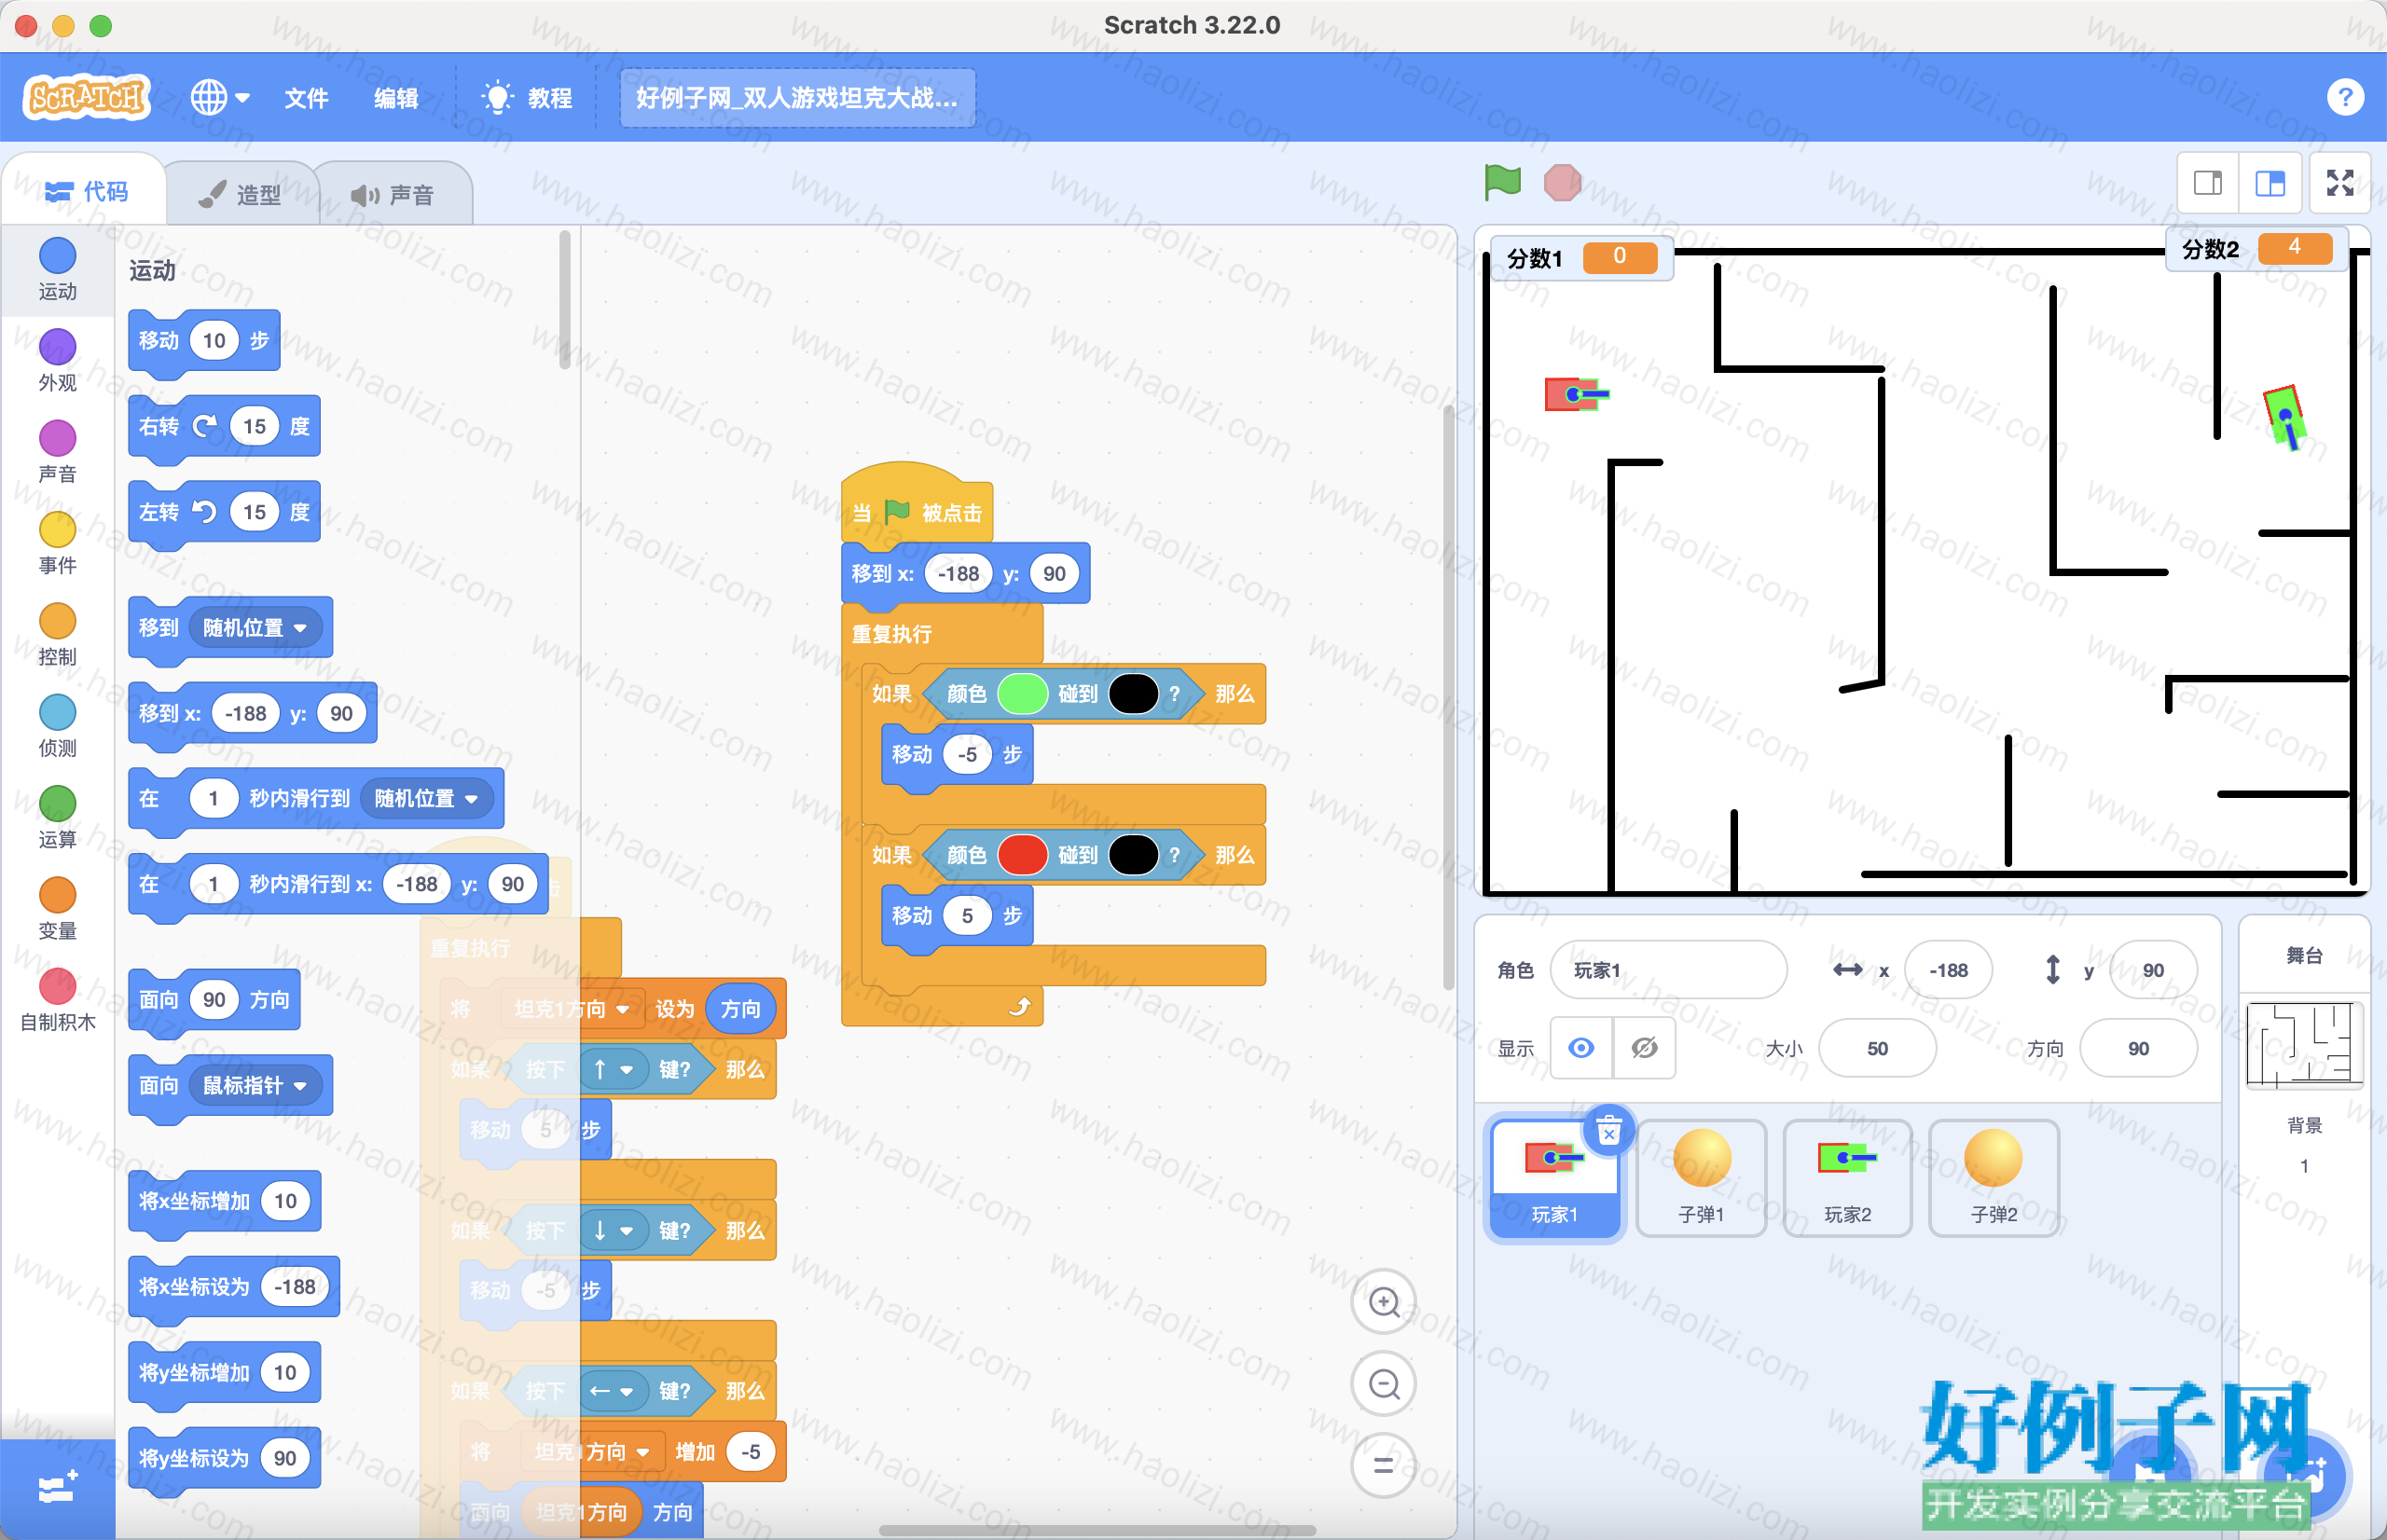
Task: Open the add extension button
Action: coord(57,1488)
